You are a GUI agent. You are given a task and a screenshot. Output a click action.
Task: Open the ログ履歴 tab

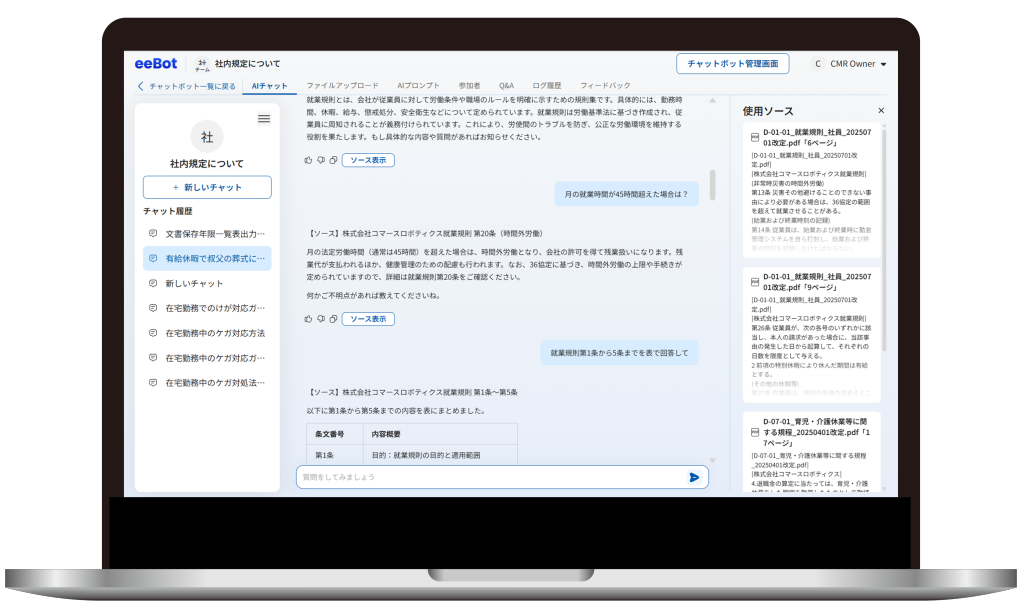tap(548, 86)
